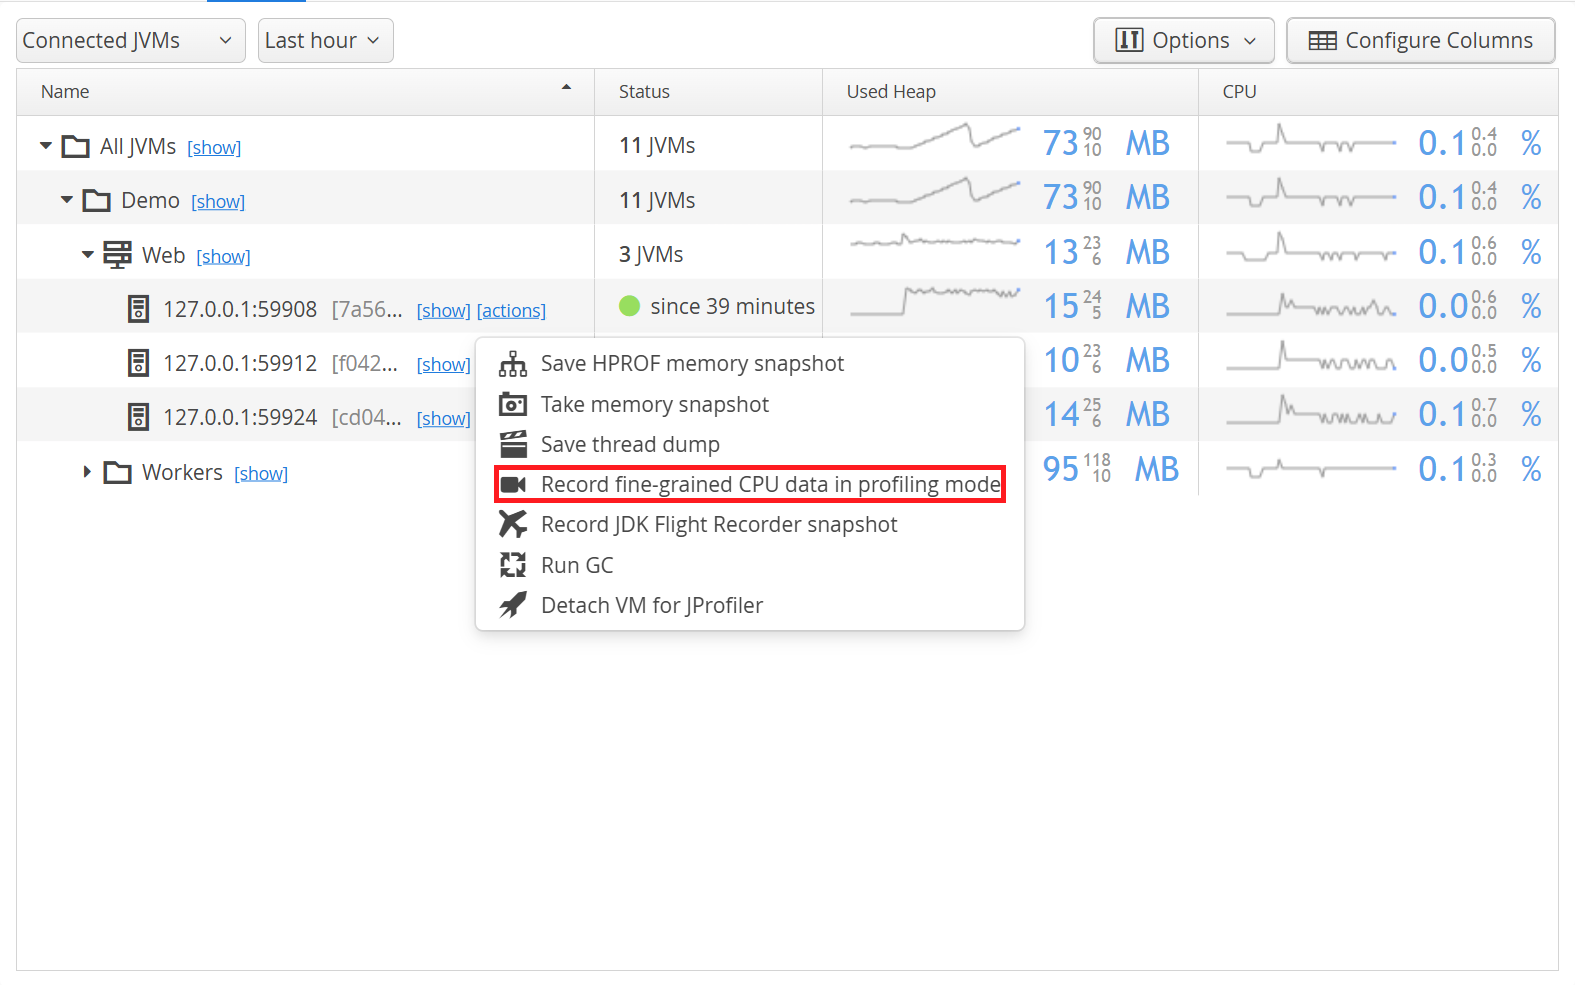Click the [show] link next to All JVMs

[214, 148]
